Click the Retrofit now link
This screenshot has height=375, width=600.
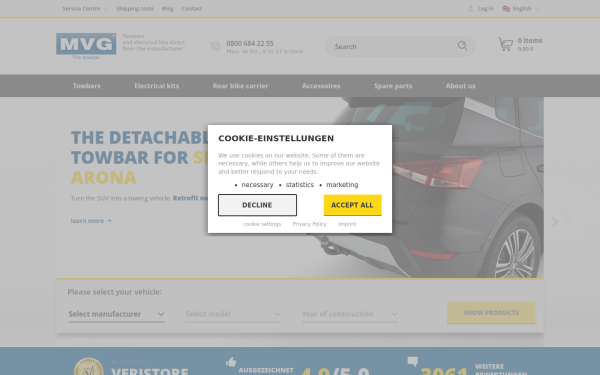190,198
